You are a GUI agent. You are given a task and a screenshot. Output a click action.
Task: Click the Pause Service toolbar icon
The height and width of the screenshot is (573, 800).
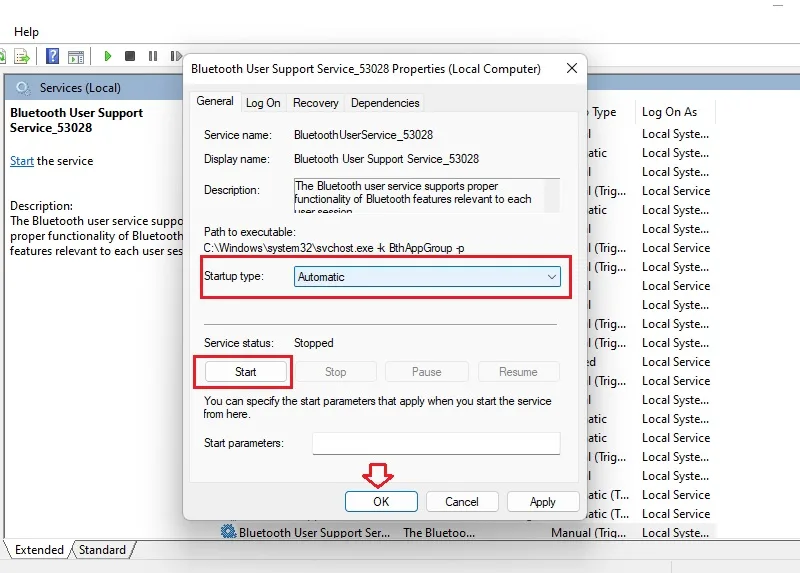click(153, 56)
